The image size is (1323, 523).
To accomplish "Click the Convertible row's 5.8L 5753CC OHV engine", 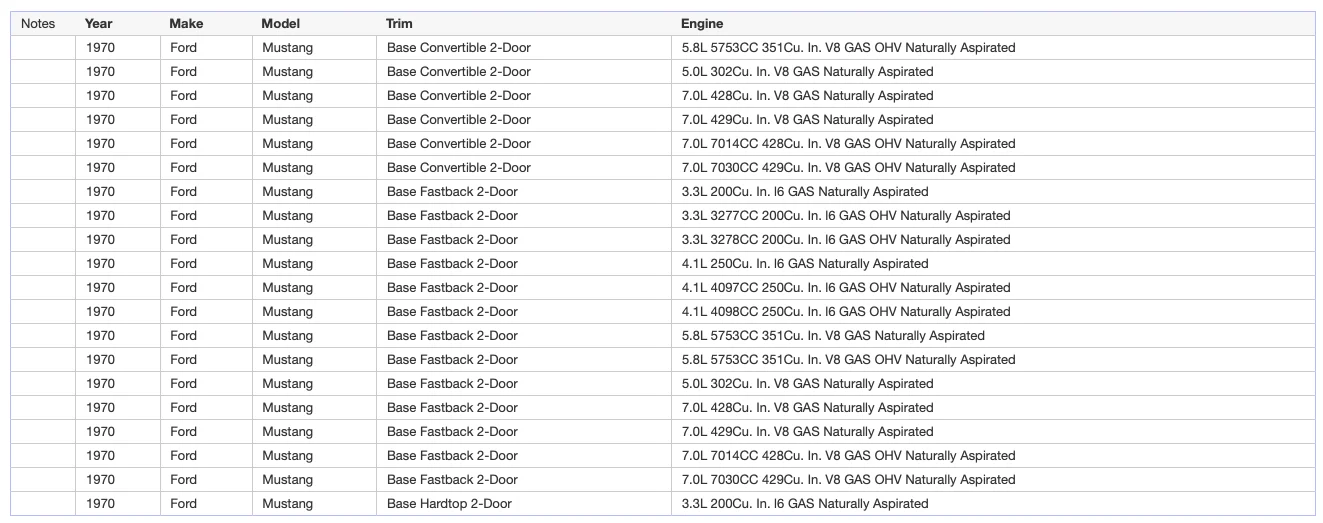I will 849,48.
